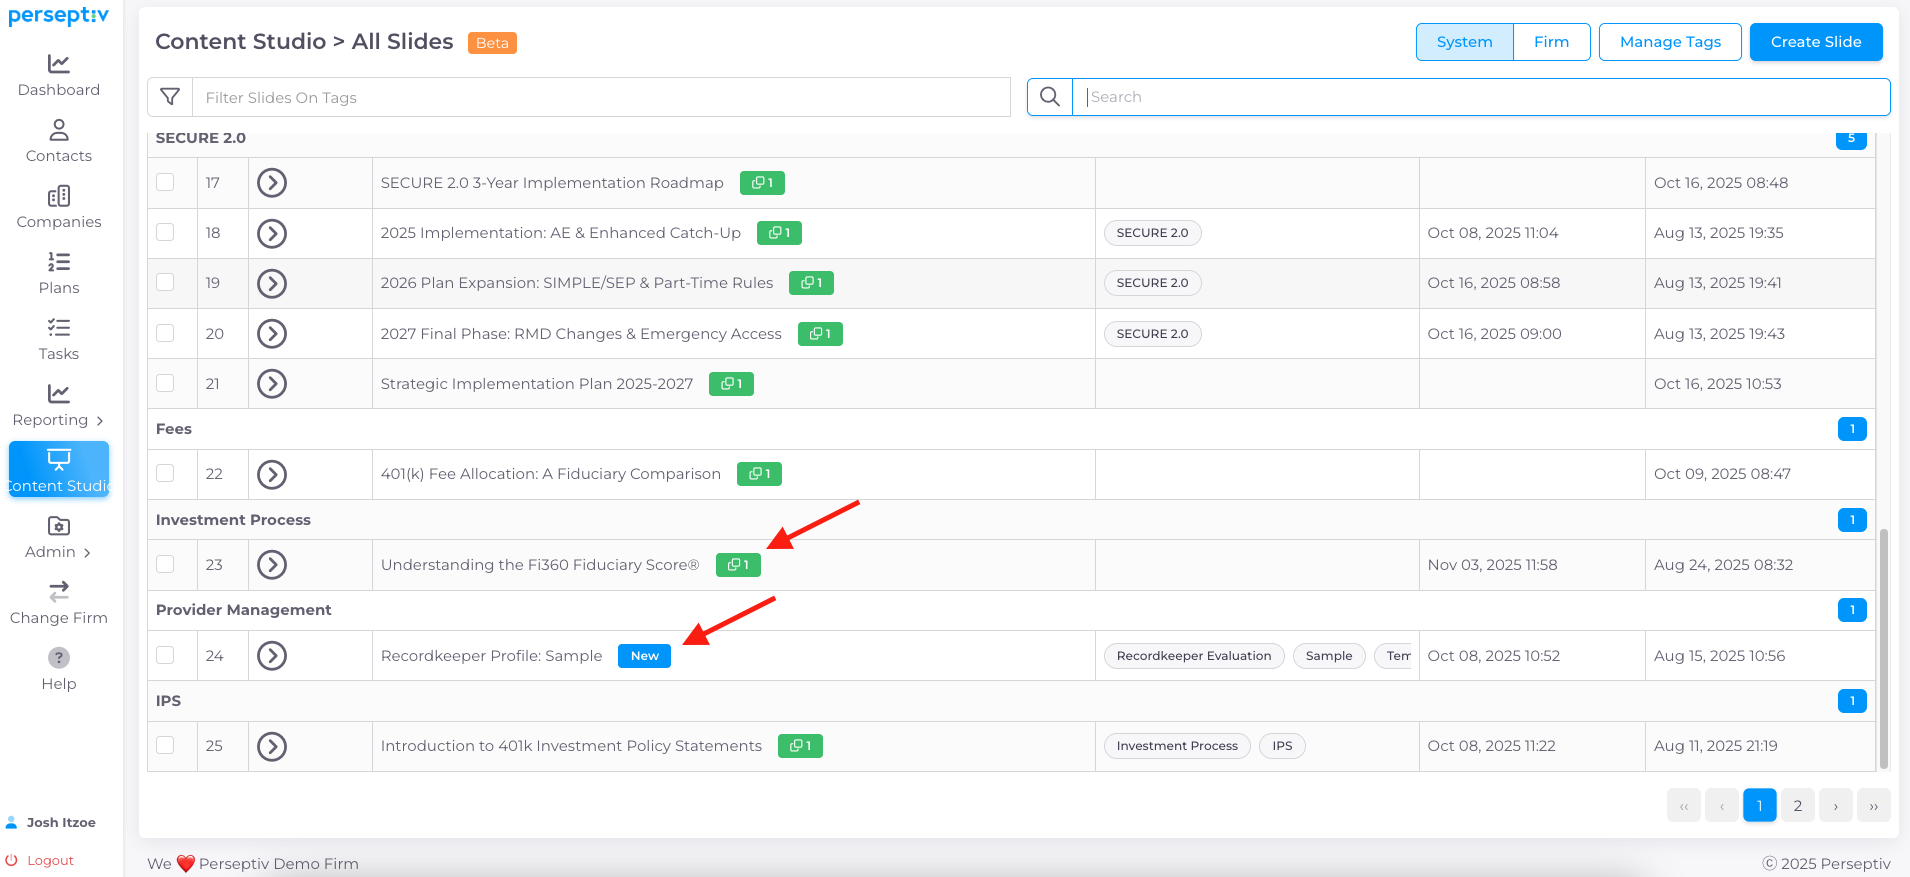Click the filter funnel icon
The width and height of the screenshot is (1910, 877).
pyautogui.click(x=170, y=97)
